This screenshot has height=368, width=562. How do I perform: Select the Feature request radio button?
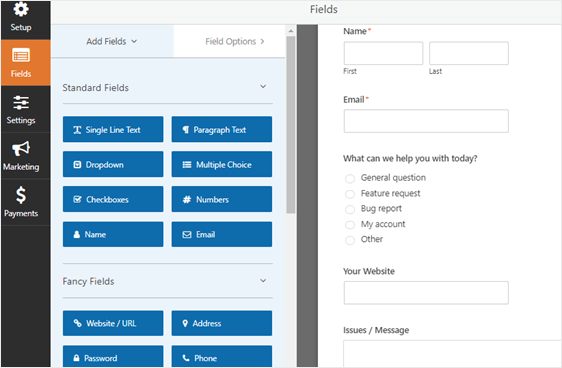click(350, 194)
